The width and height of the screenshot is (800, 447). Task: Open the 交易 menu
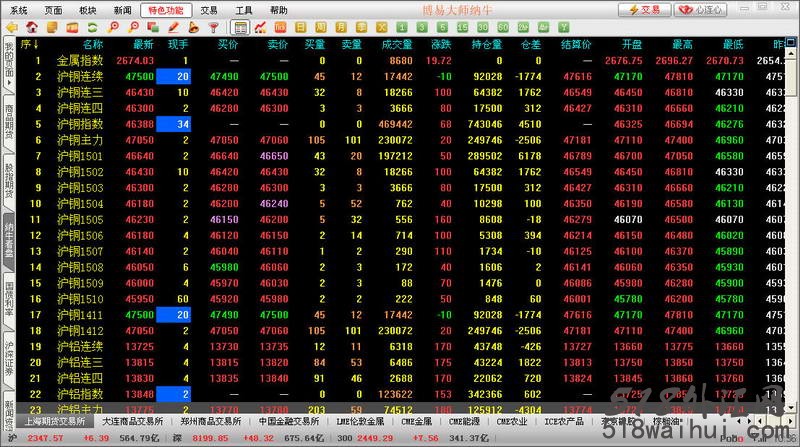pyautogui.click(x=209, y=10)
